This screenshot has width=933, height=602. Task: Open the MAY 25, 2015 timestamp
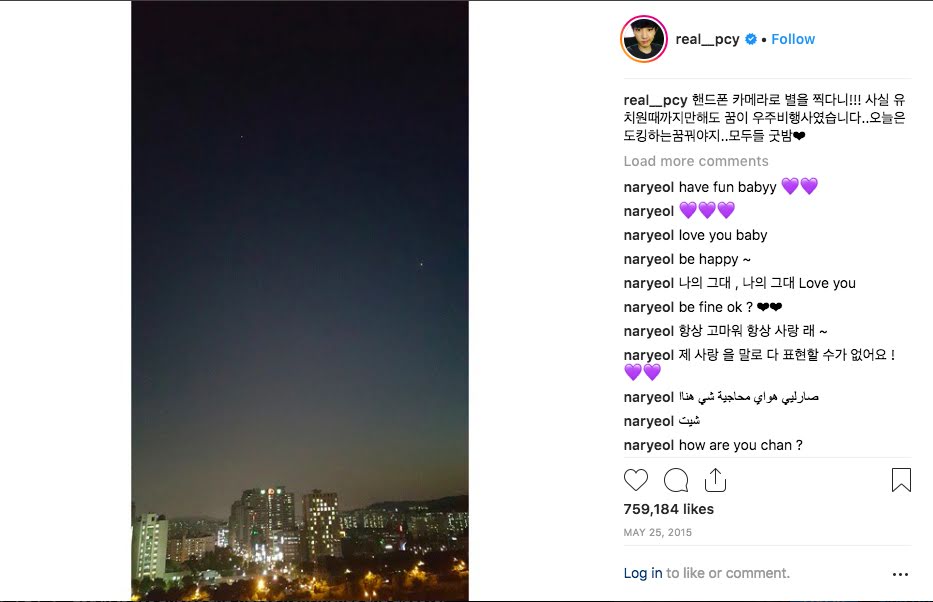click(x=658, y=532)
